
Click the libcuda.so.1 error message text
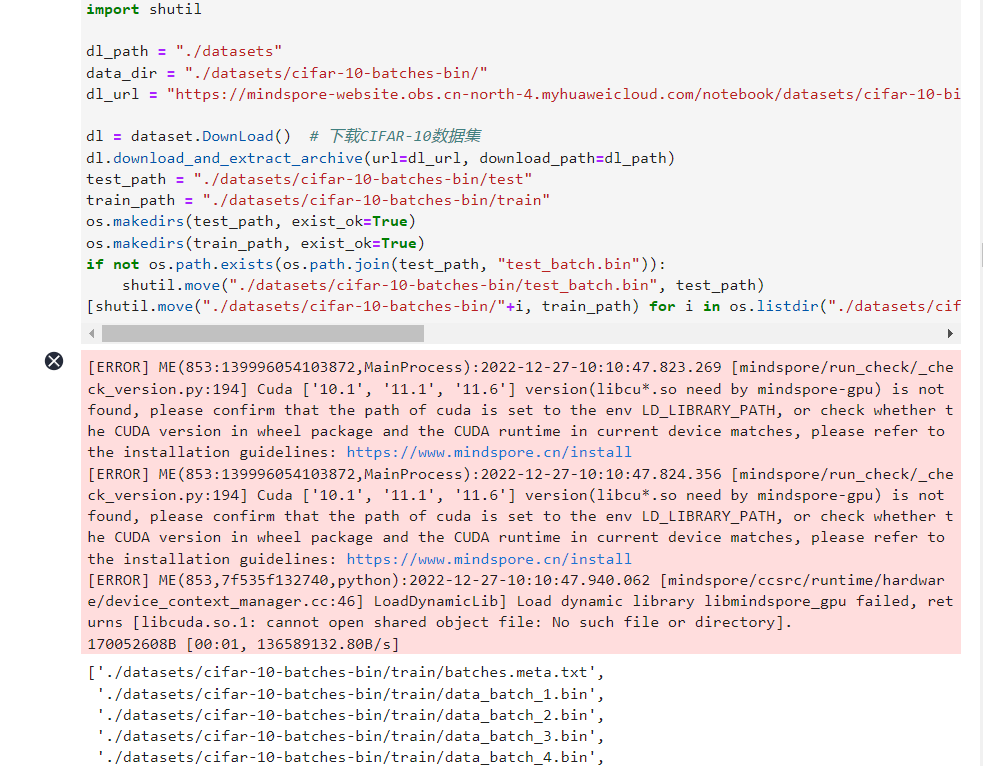coord(462,622)
